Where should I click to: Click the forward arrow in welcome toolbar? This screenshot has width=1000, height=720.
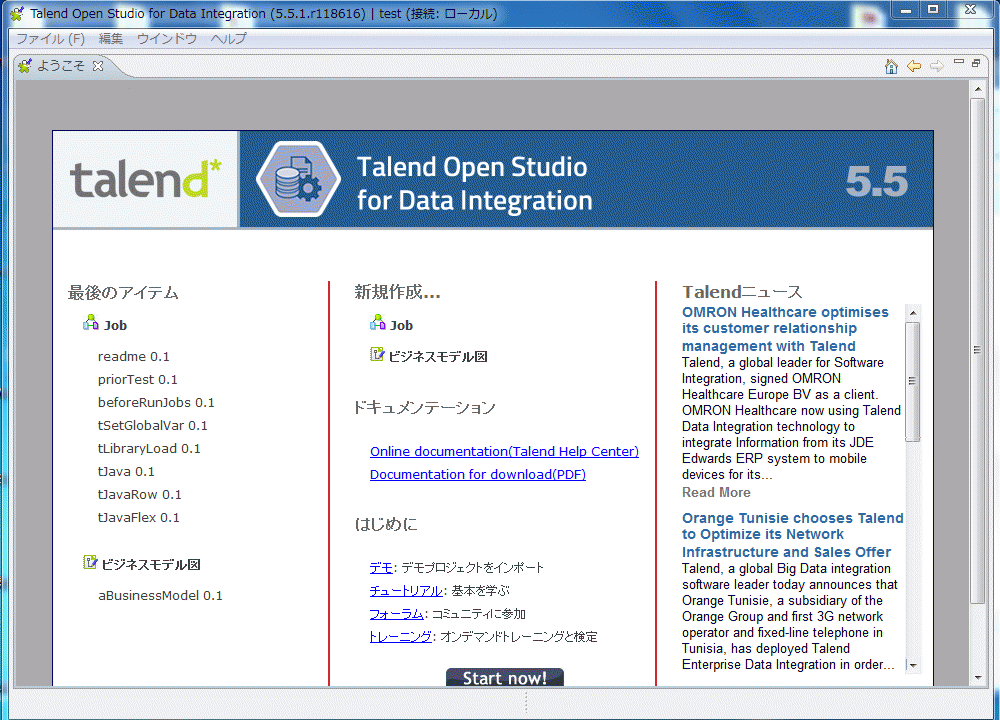point(936,66)
